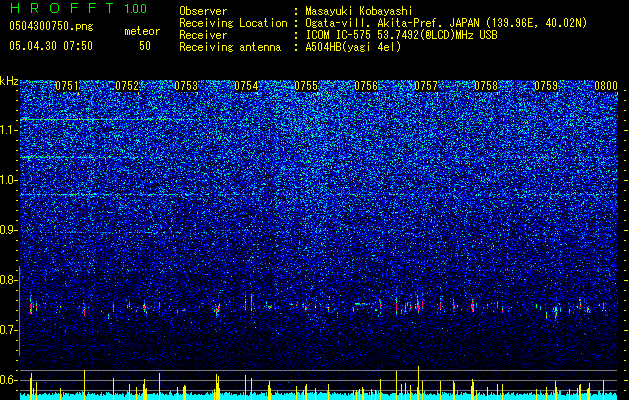Click the HROFFT title text

(61, 8)
